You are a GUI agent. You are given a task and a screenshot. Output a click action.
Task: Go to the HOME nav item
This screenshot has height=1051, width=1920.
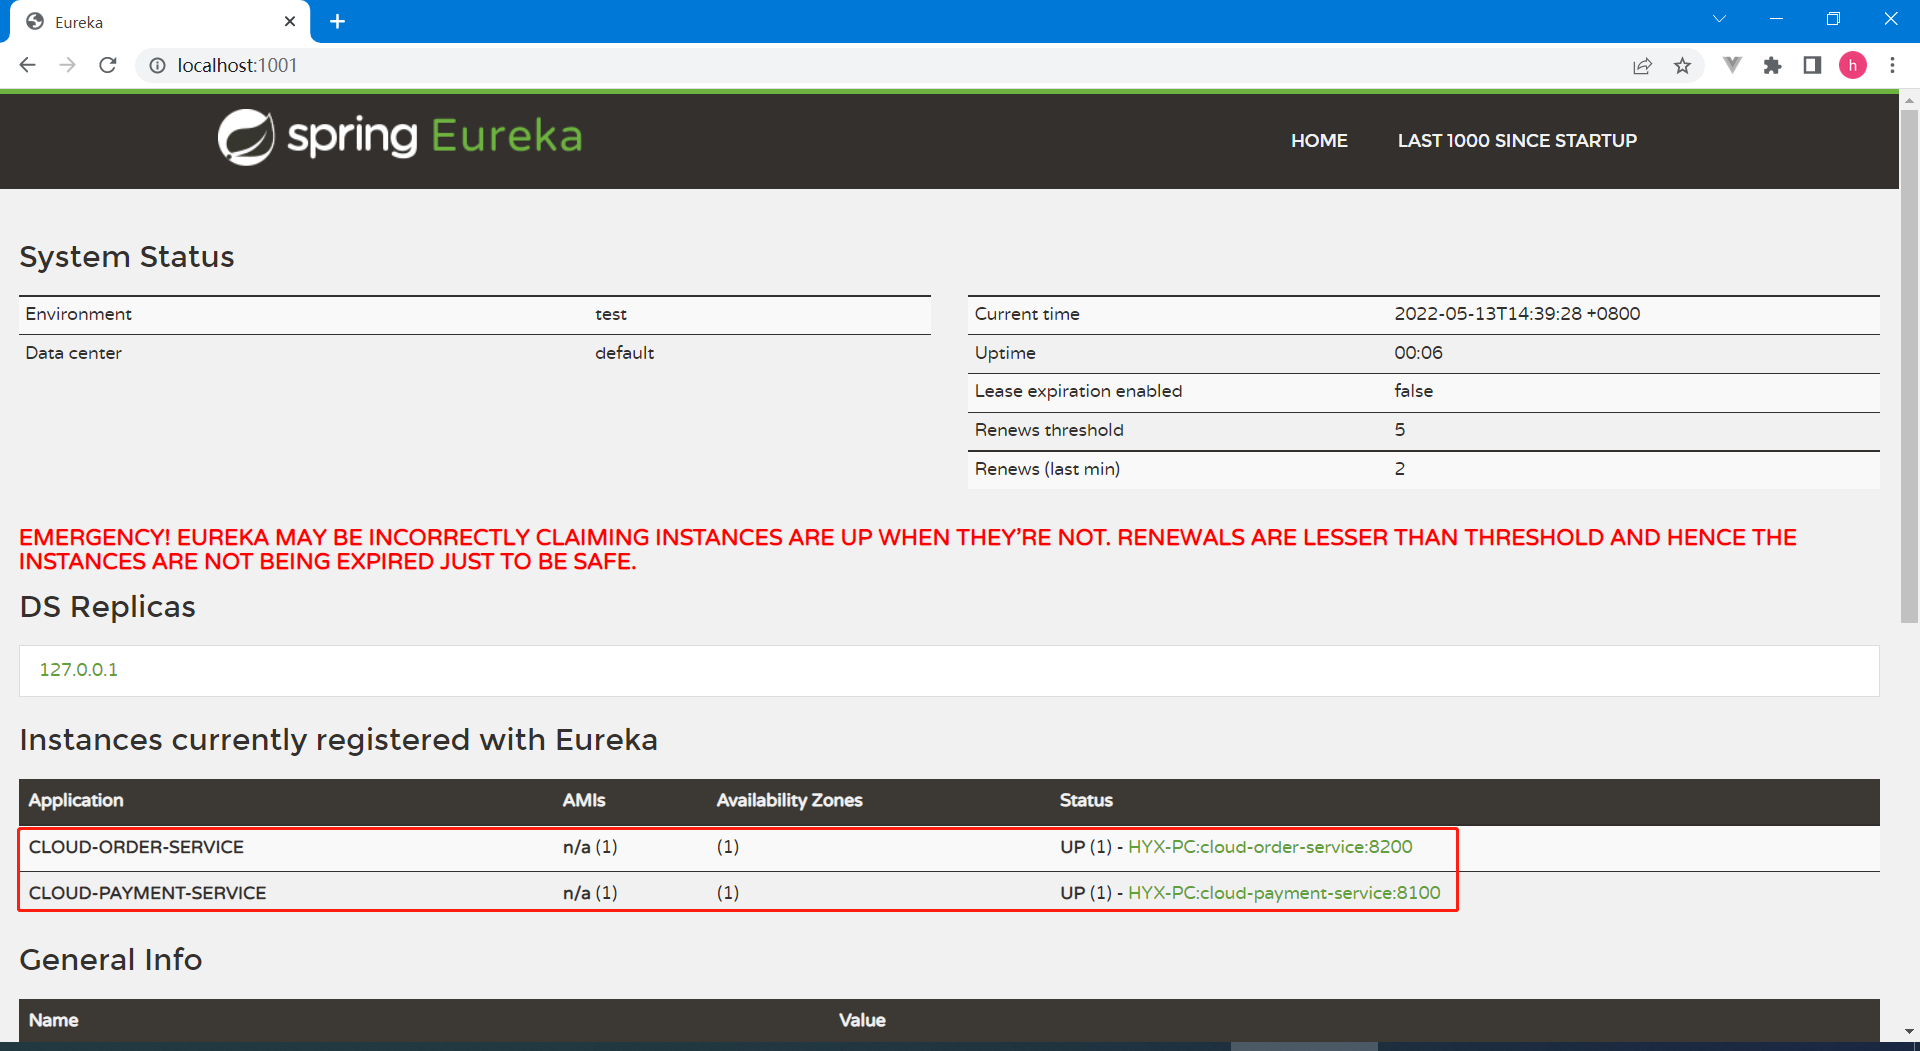point(1319,141)
